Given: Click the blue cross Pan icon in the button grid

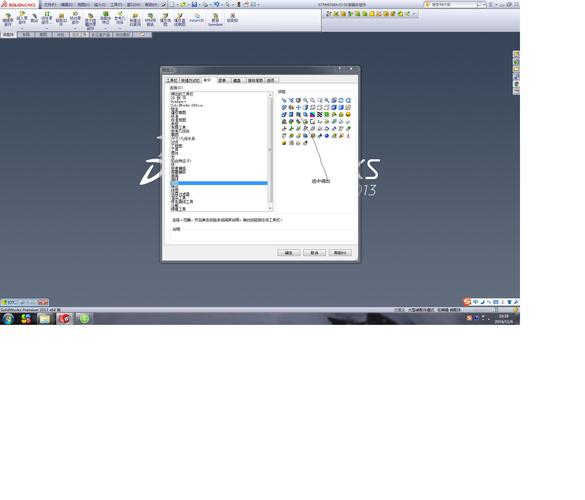Looking at the screenshot, I should click(x=298, y=107).
